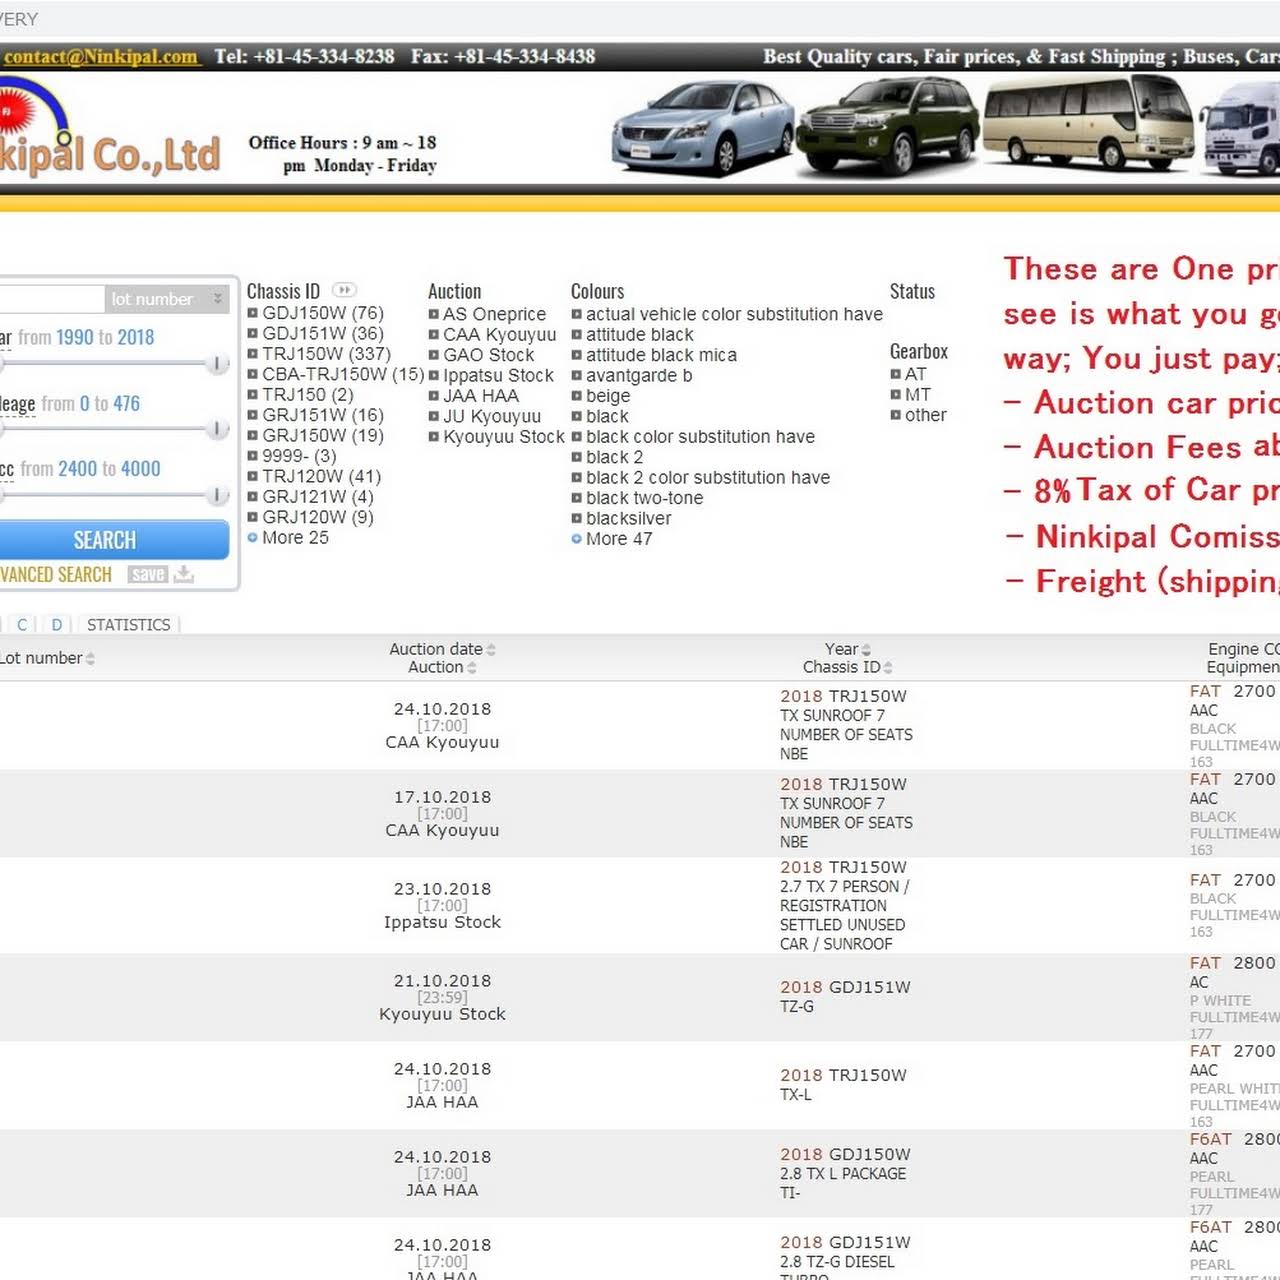
Task: Check the GDJ151W (36) chassis filter
Action: pyautogui.click(x=253, y=333)
